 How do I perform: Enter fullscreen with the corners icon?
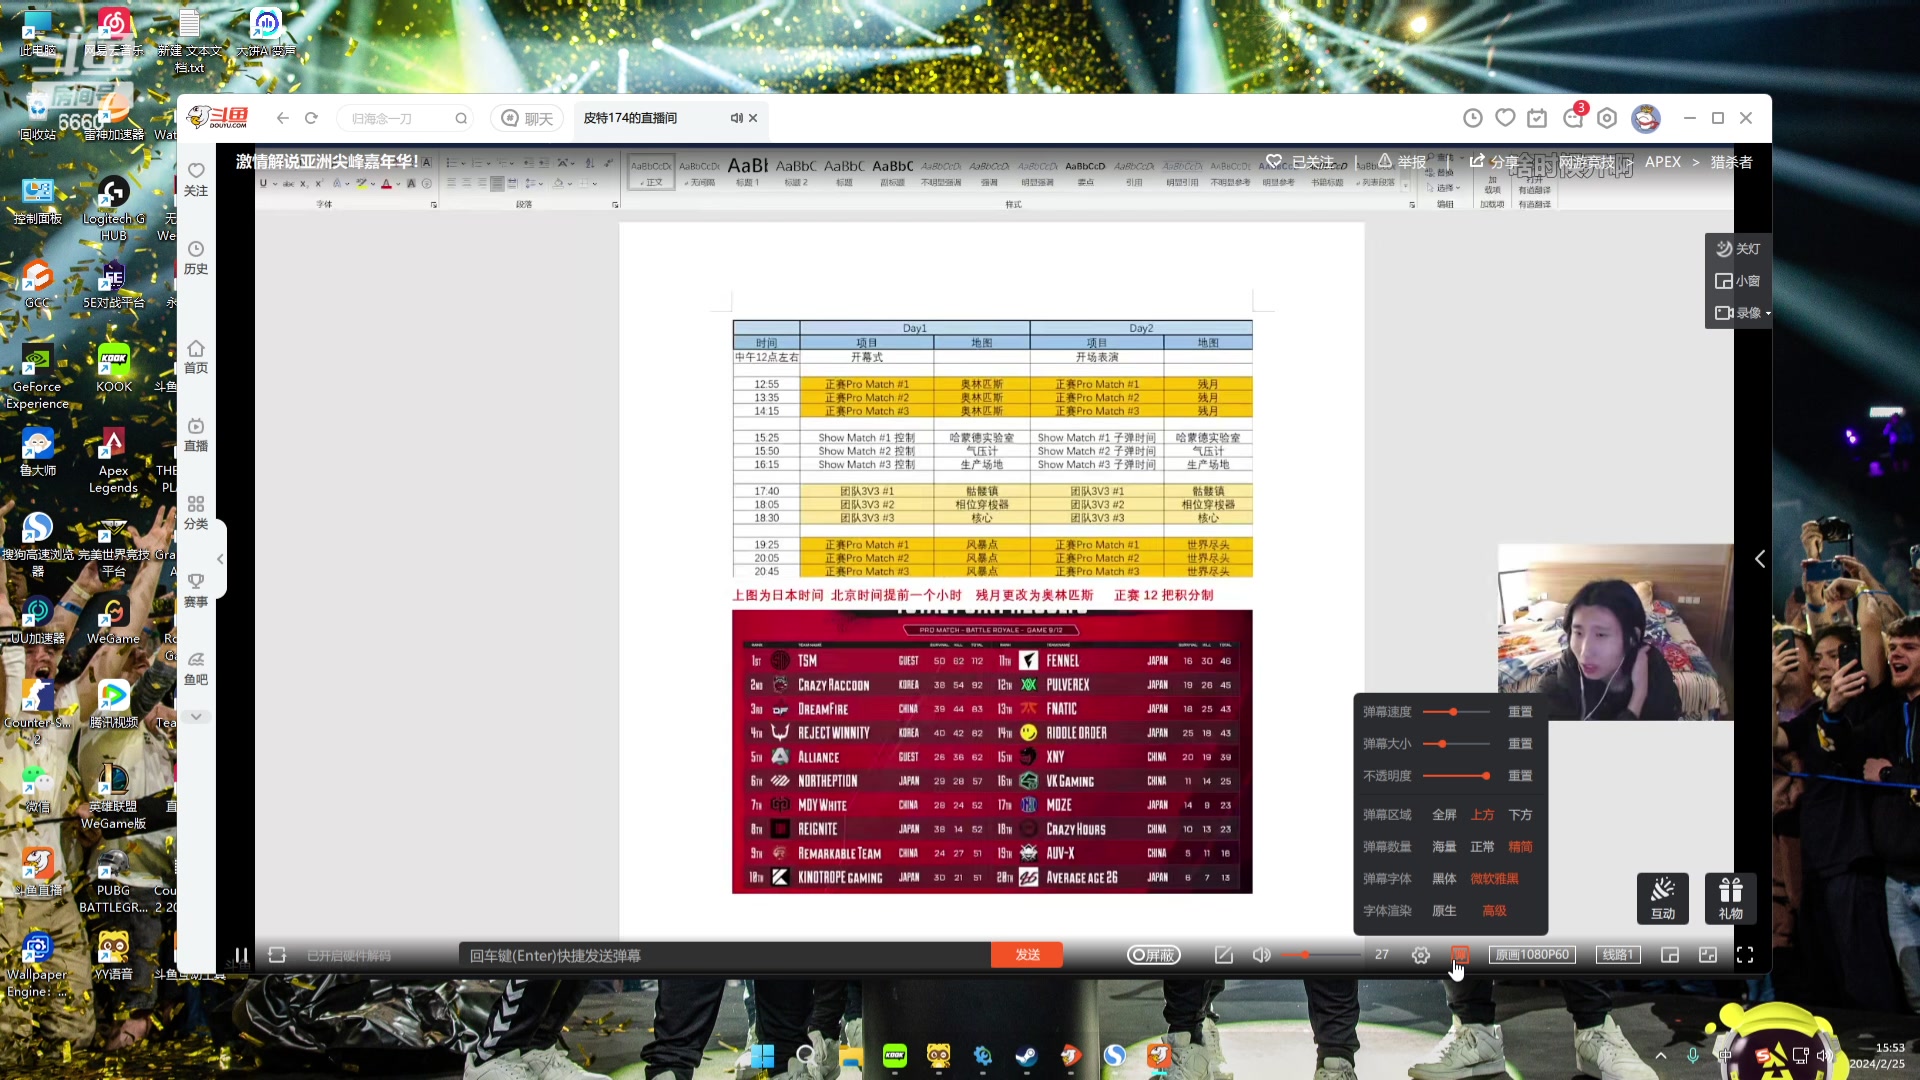(x=1745, y=955)
